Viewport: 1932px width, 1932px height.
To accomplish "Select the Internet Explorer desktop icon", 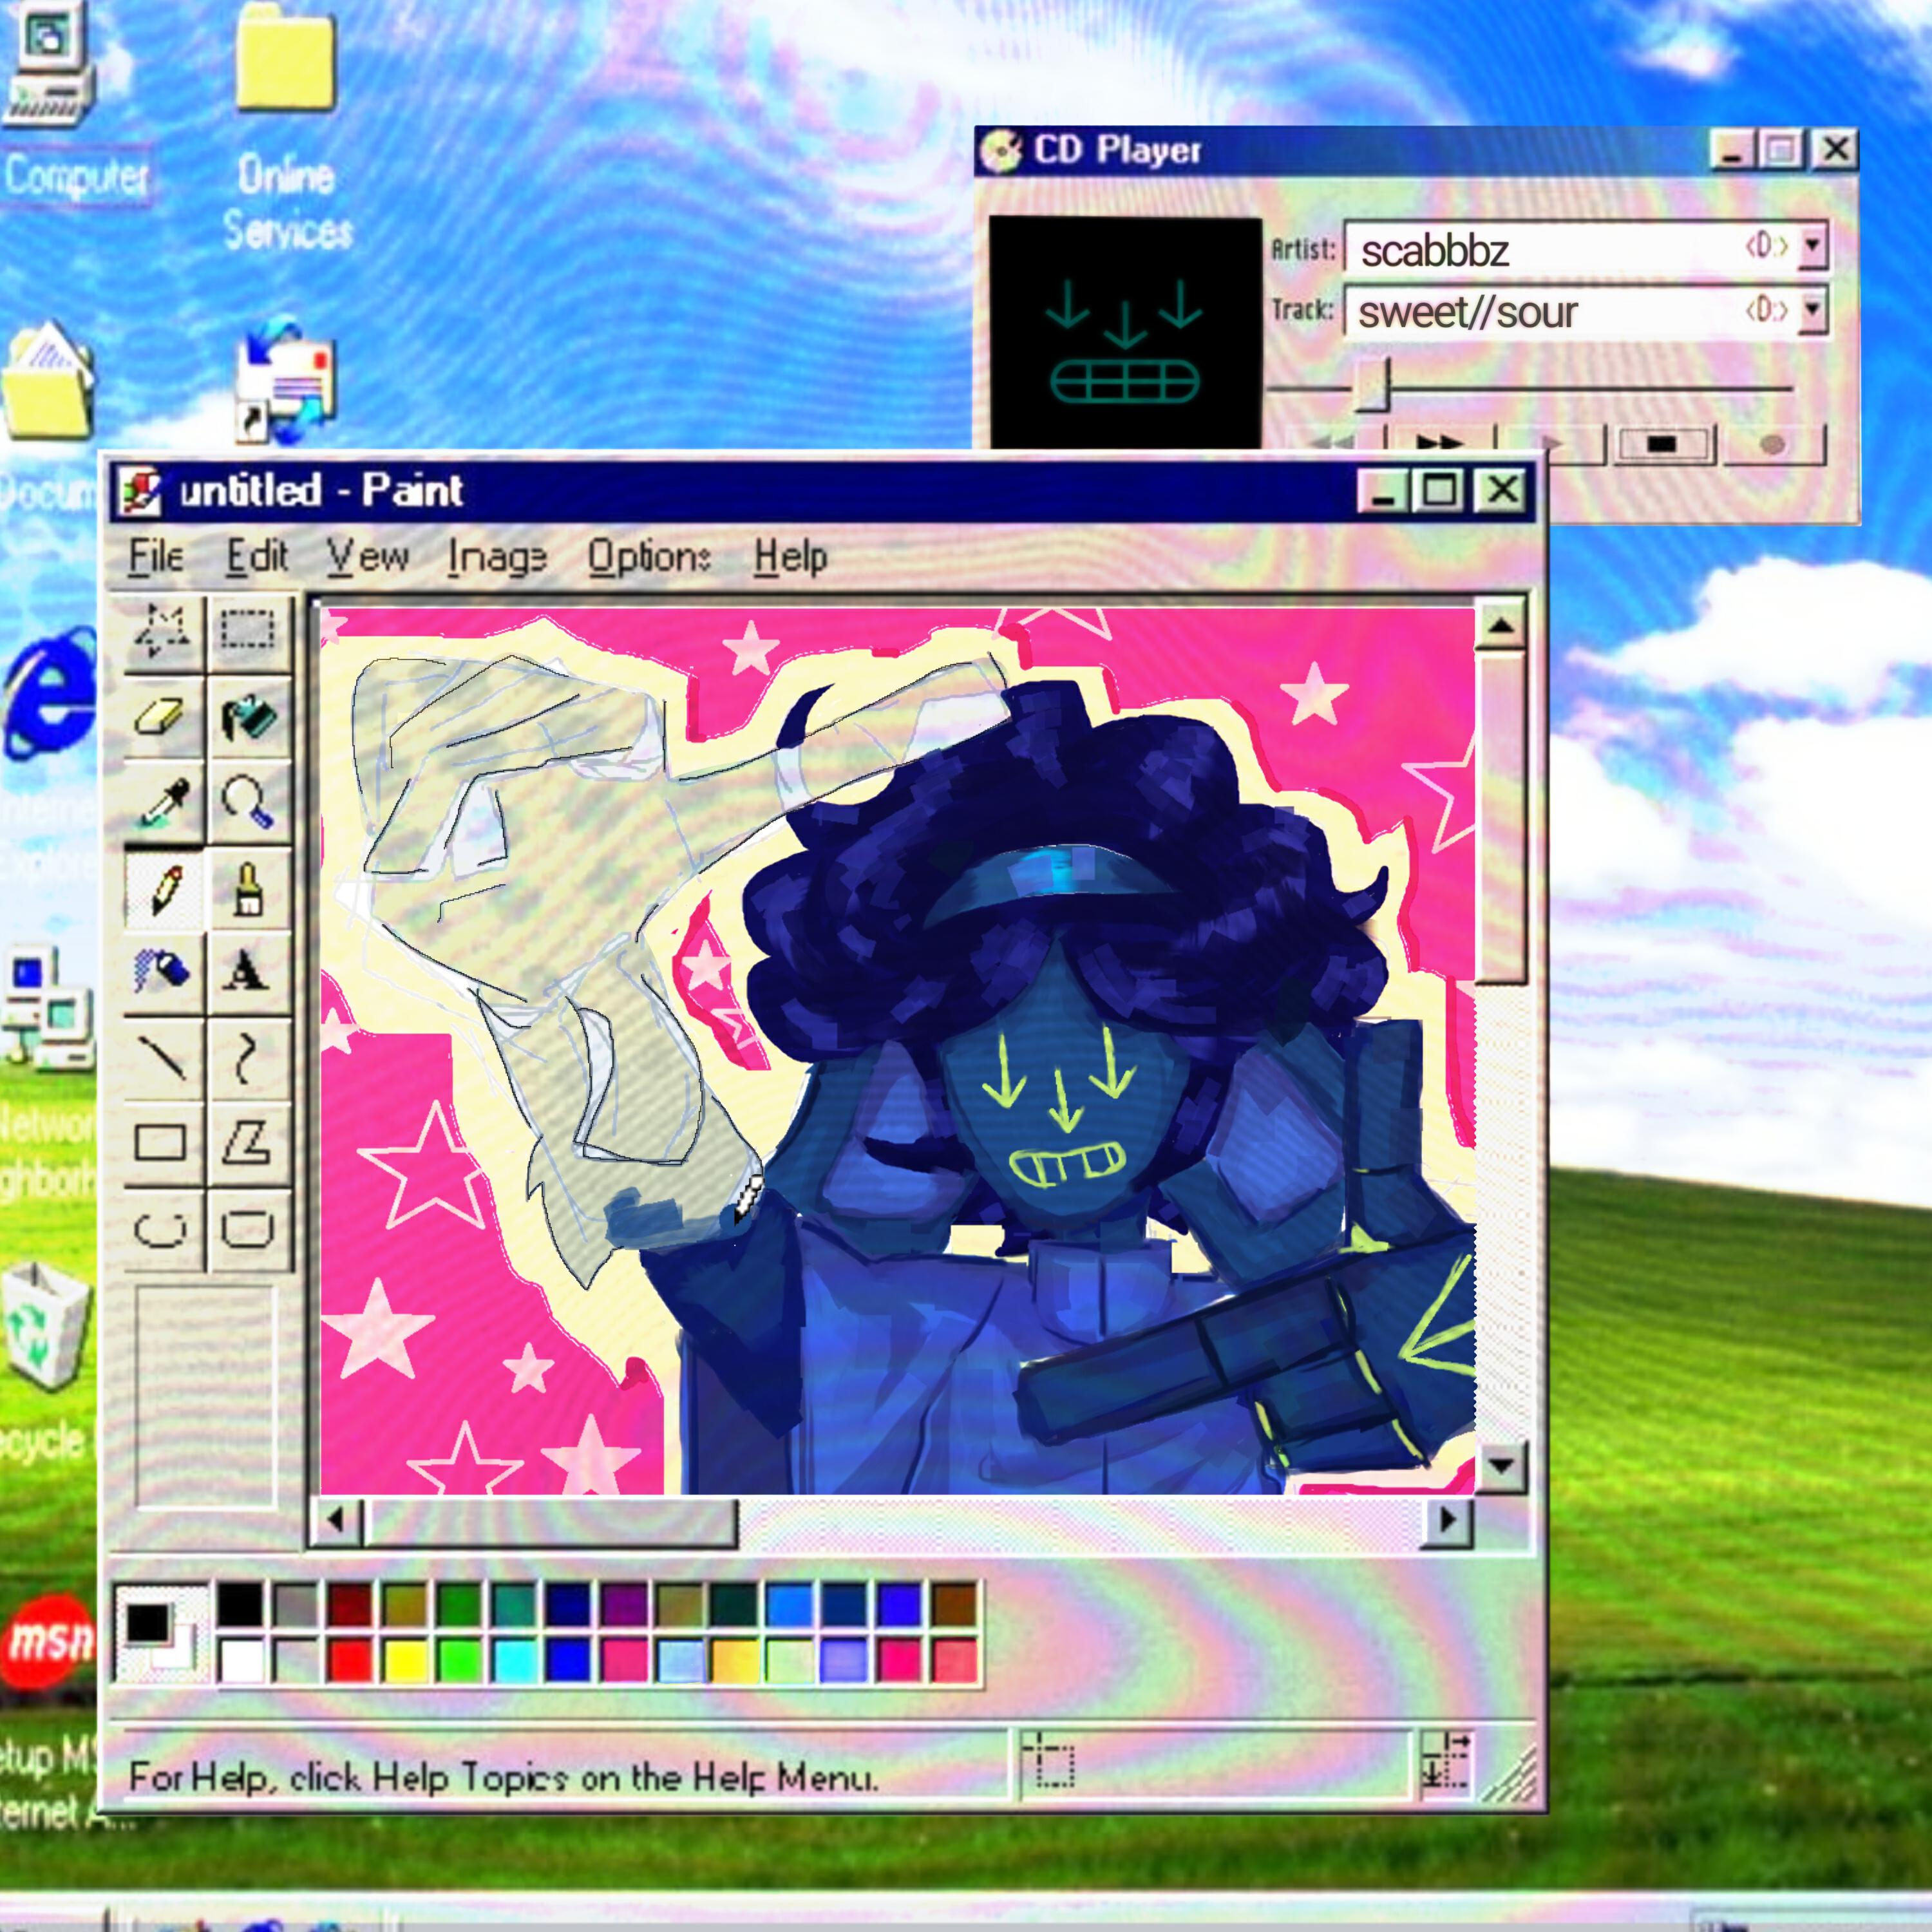I will (50, 693).
